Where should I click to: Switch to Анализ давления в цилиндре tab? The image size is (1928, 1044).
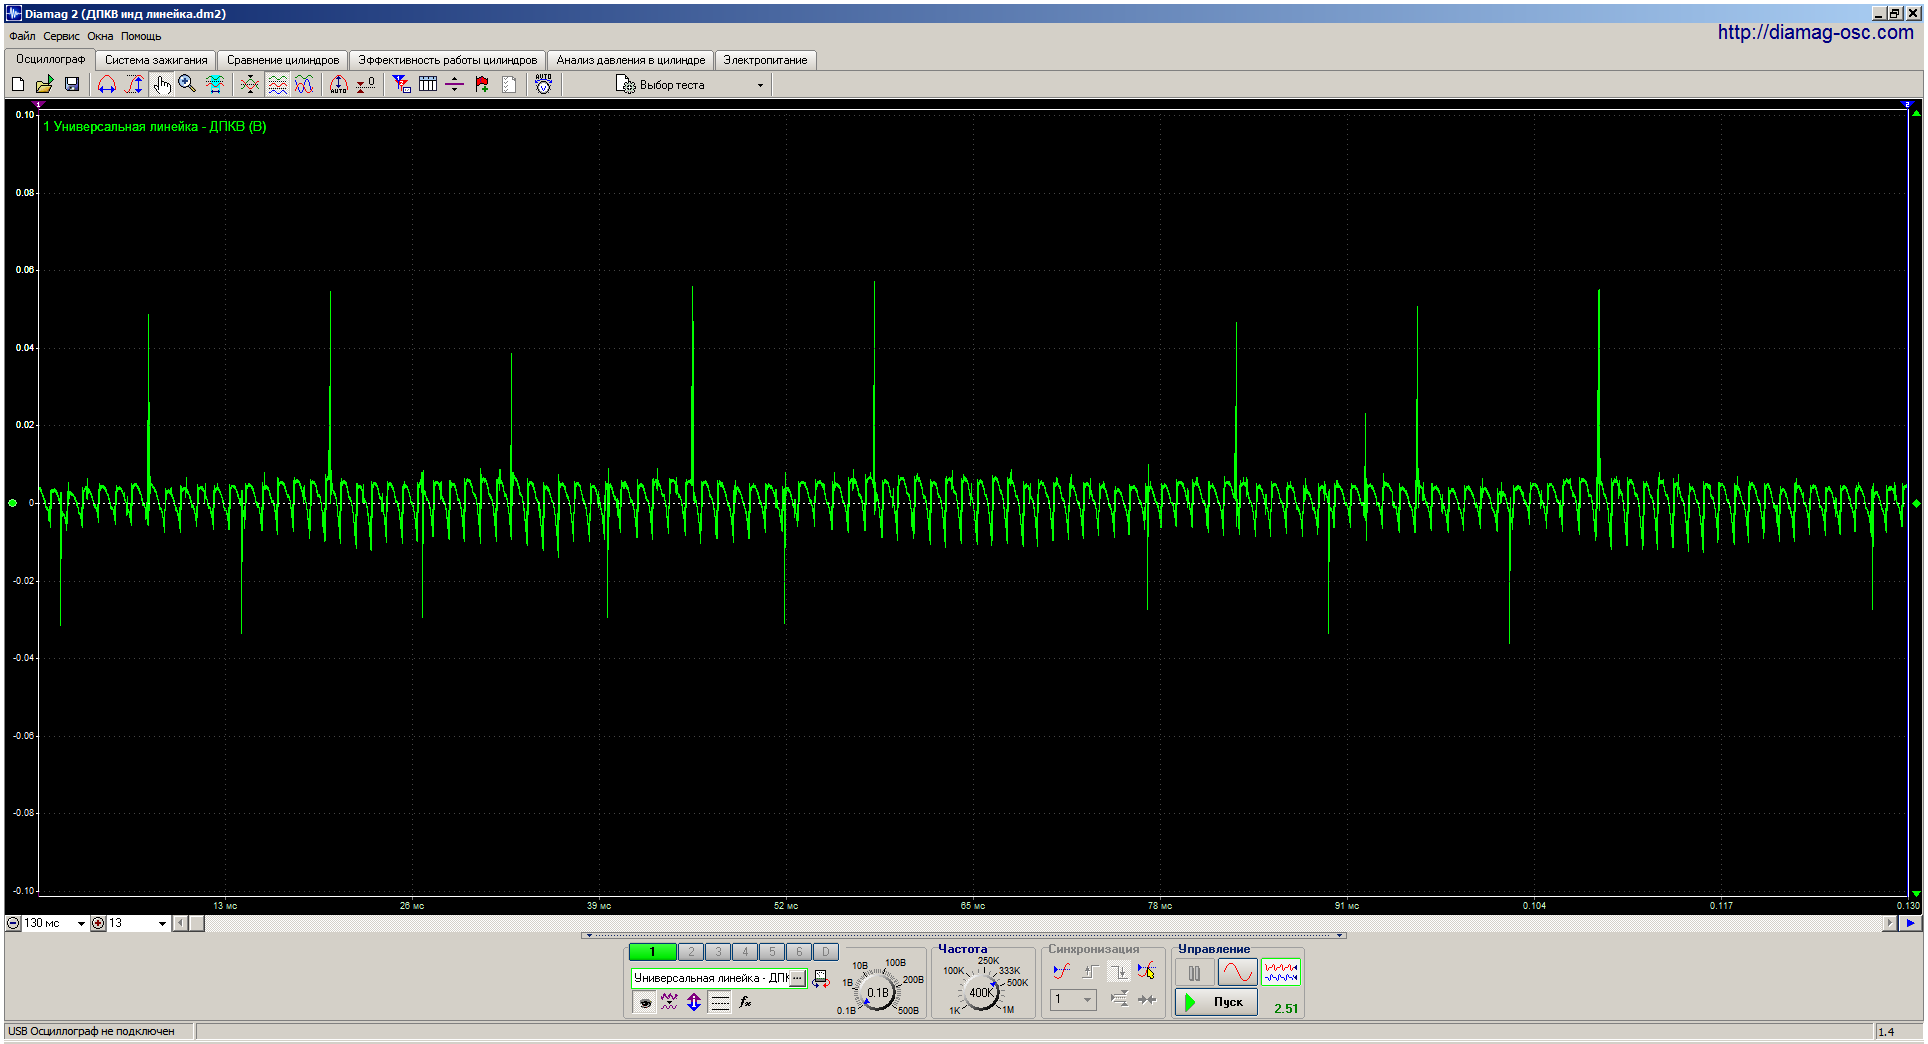click(631, 60)
